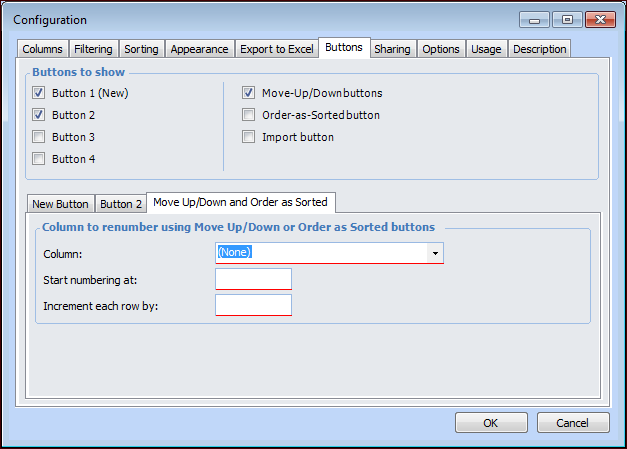Open the Filtering tab
The width and height of the screenshot is (627, 449).
tap(93, 49)
